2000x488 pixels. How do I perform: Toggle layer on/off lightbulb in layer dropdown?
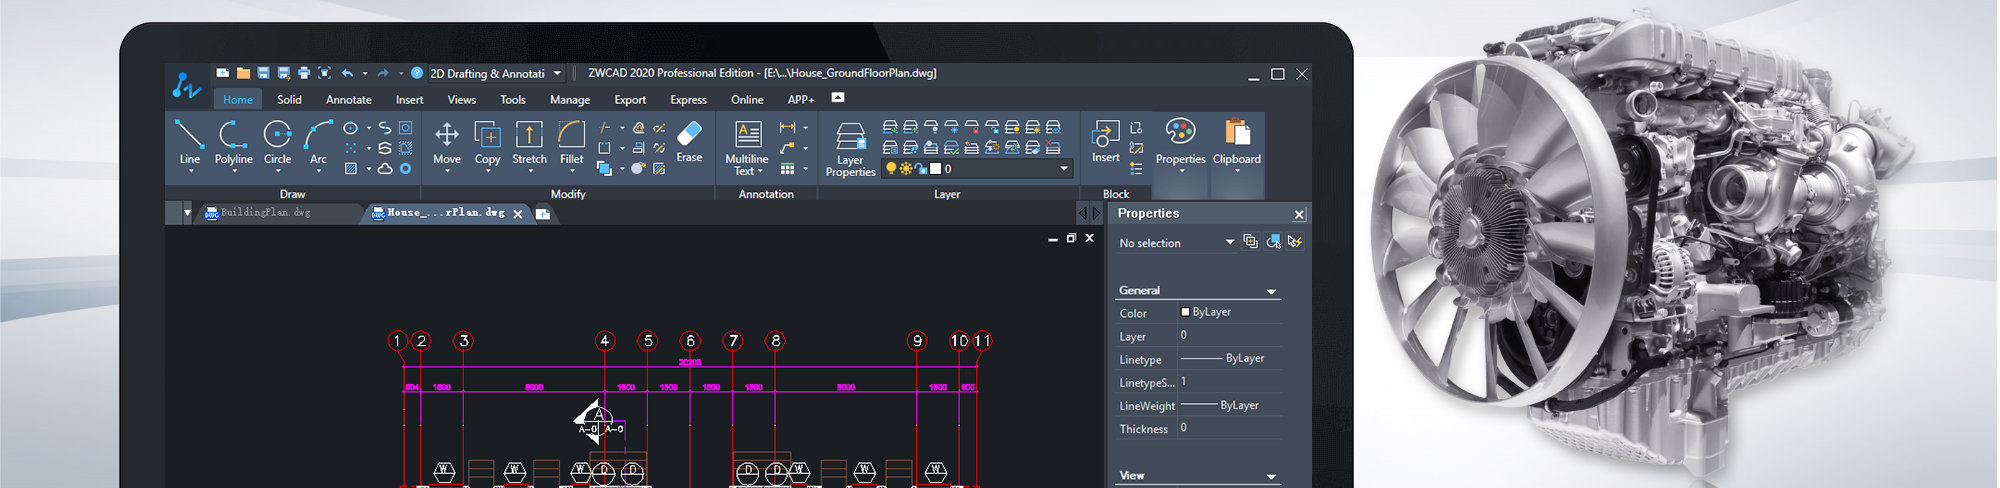tap(891, 168)
